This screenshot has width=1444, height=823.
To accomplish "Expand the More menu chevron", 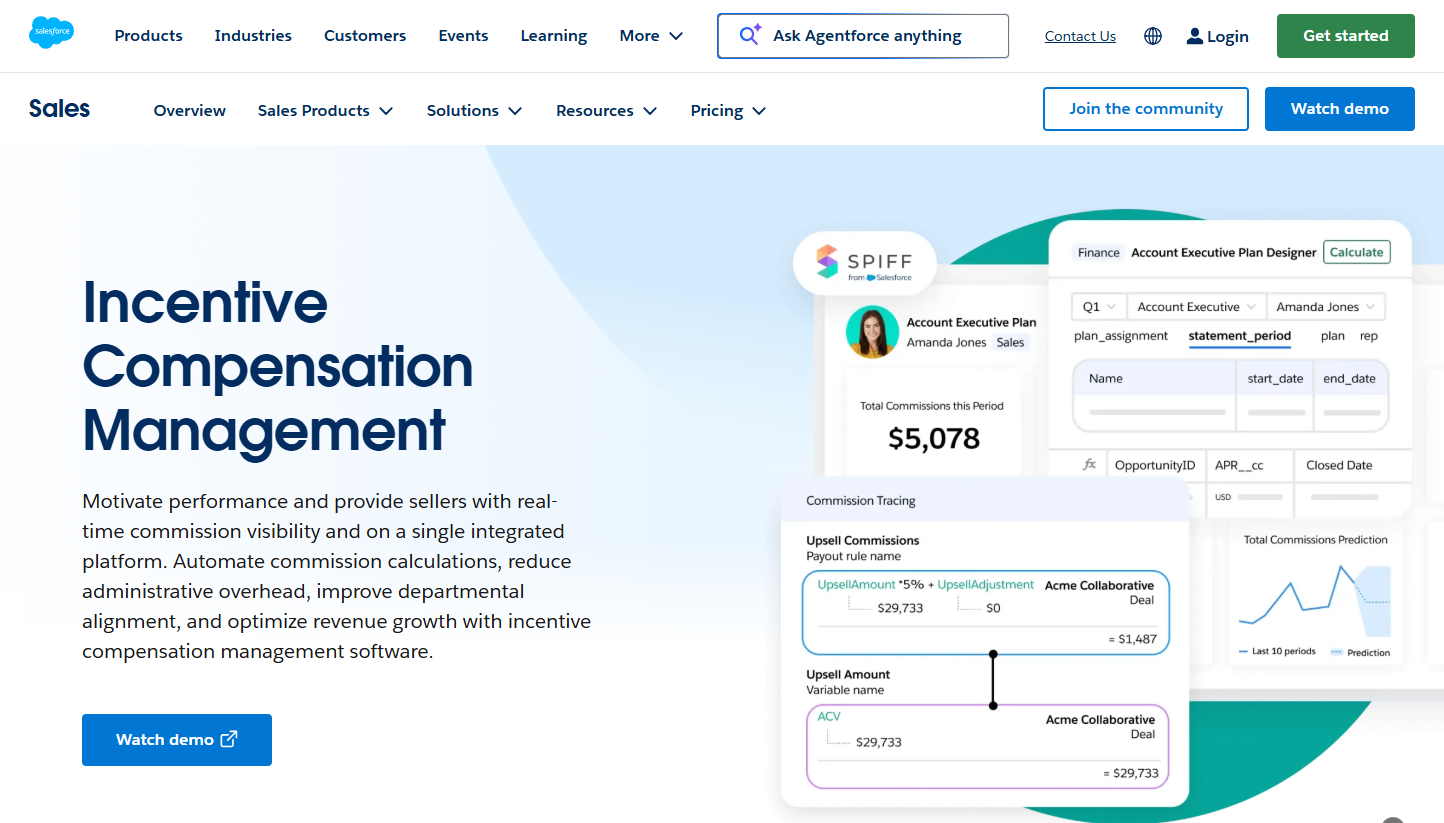I will [x=676, y=36].
